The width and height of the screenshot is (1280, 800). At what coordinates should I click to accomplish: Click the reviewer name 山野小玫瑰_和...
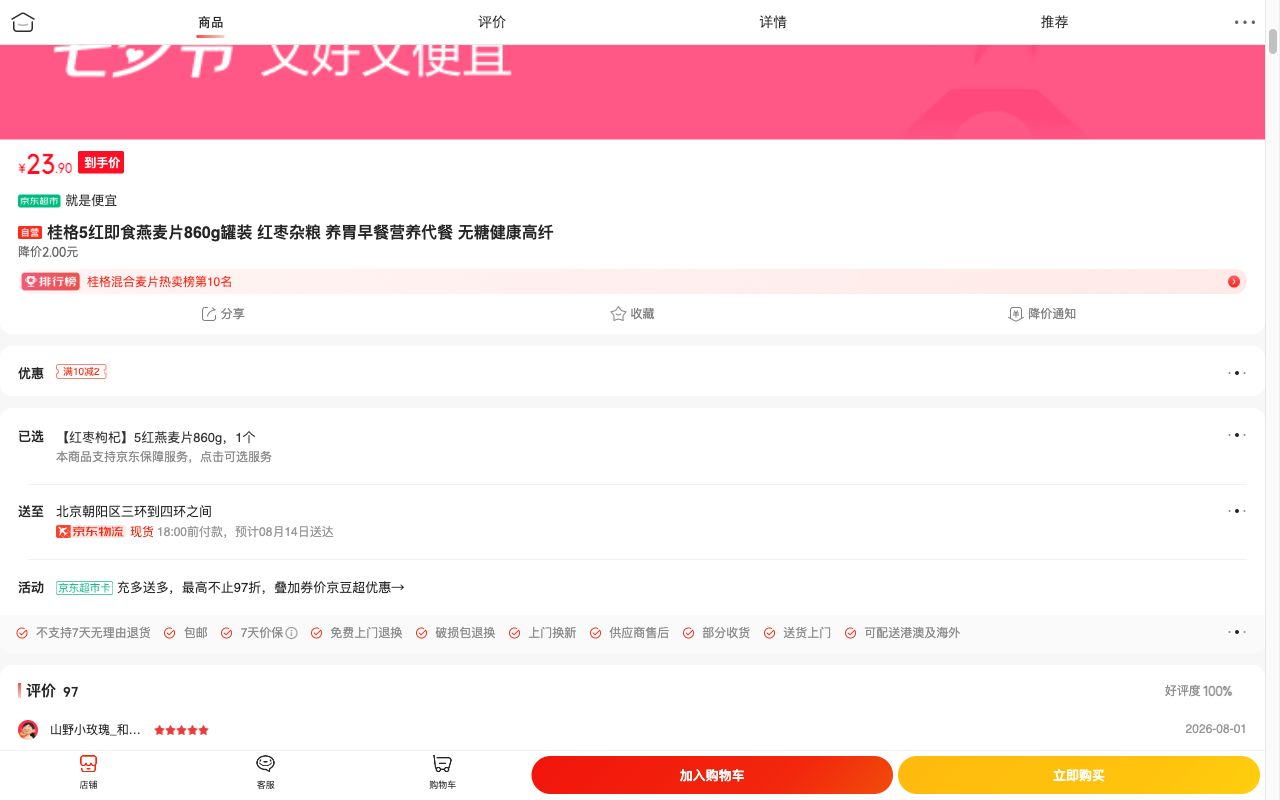96,730
